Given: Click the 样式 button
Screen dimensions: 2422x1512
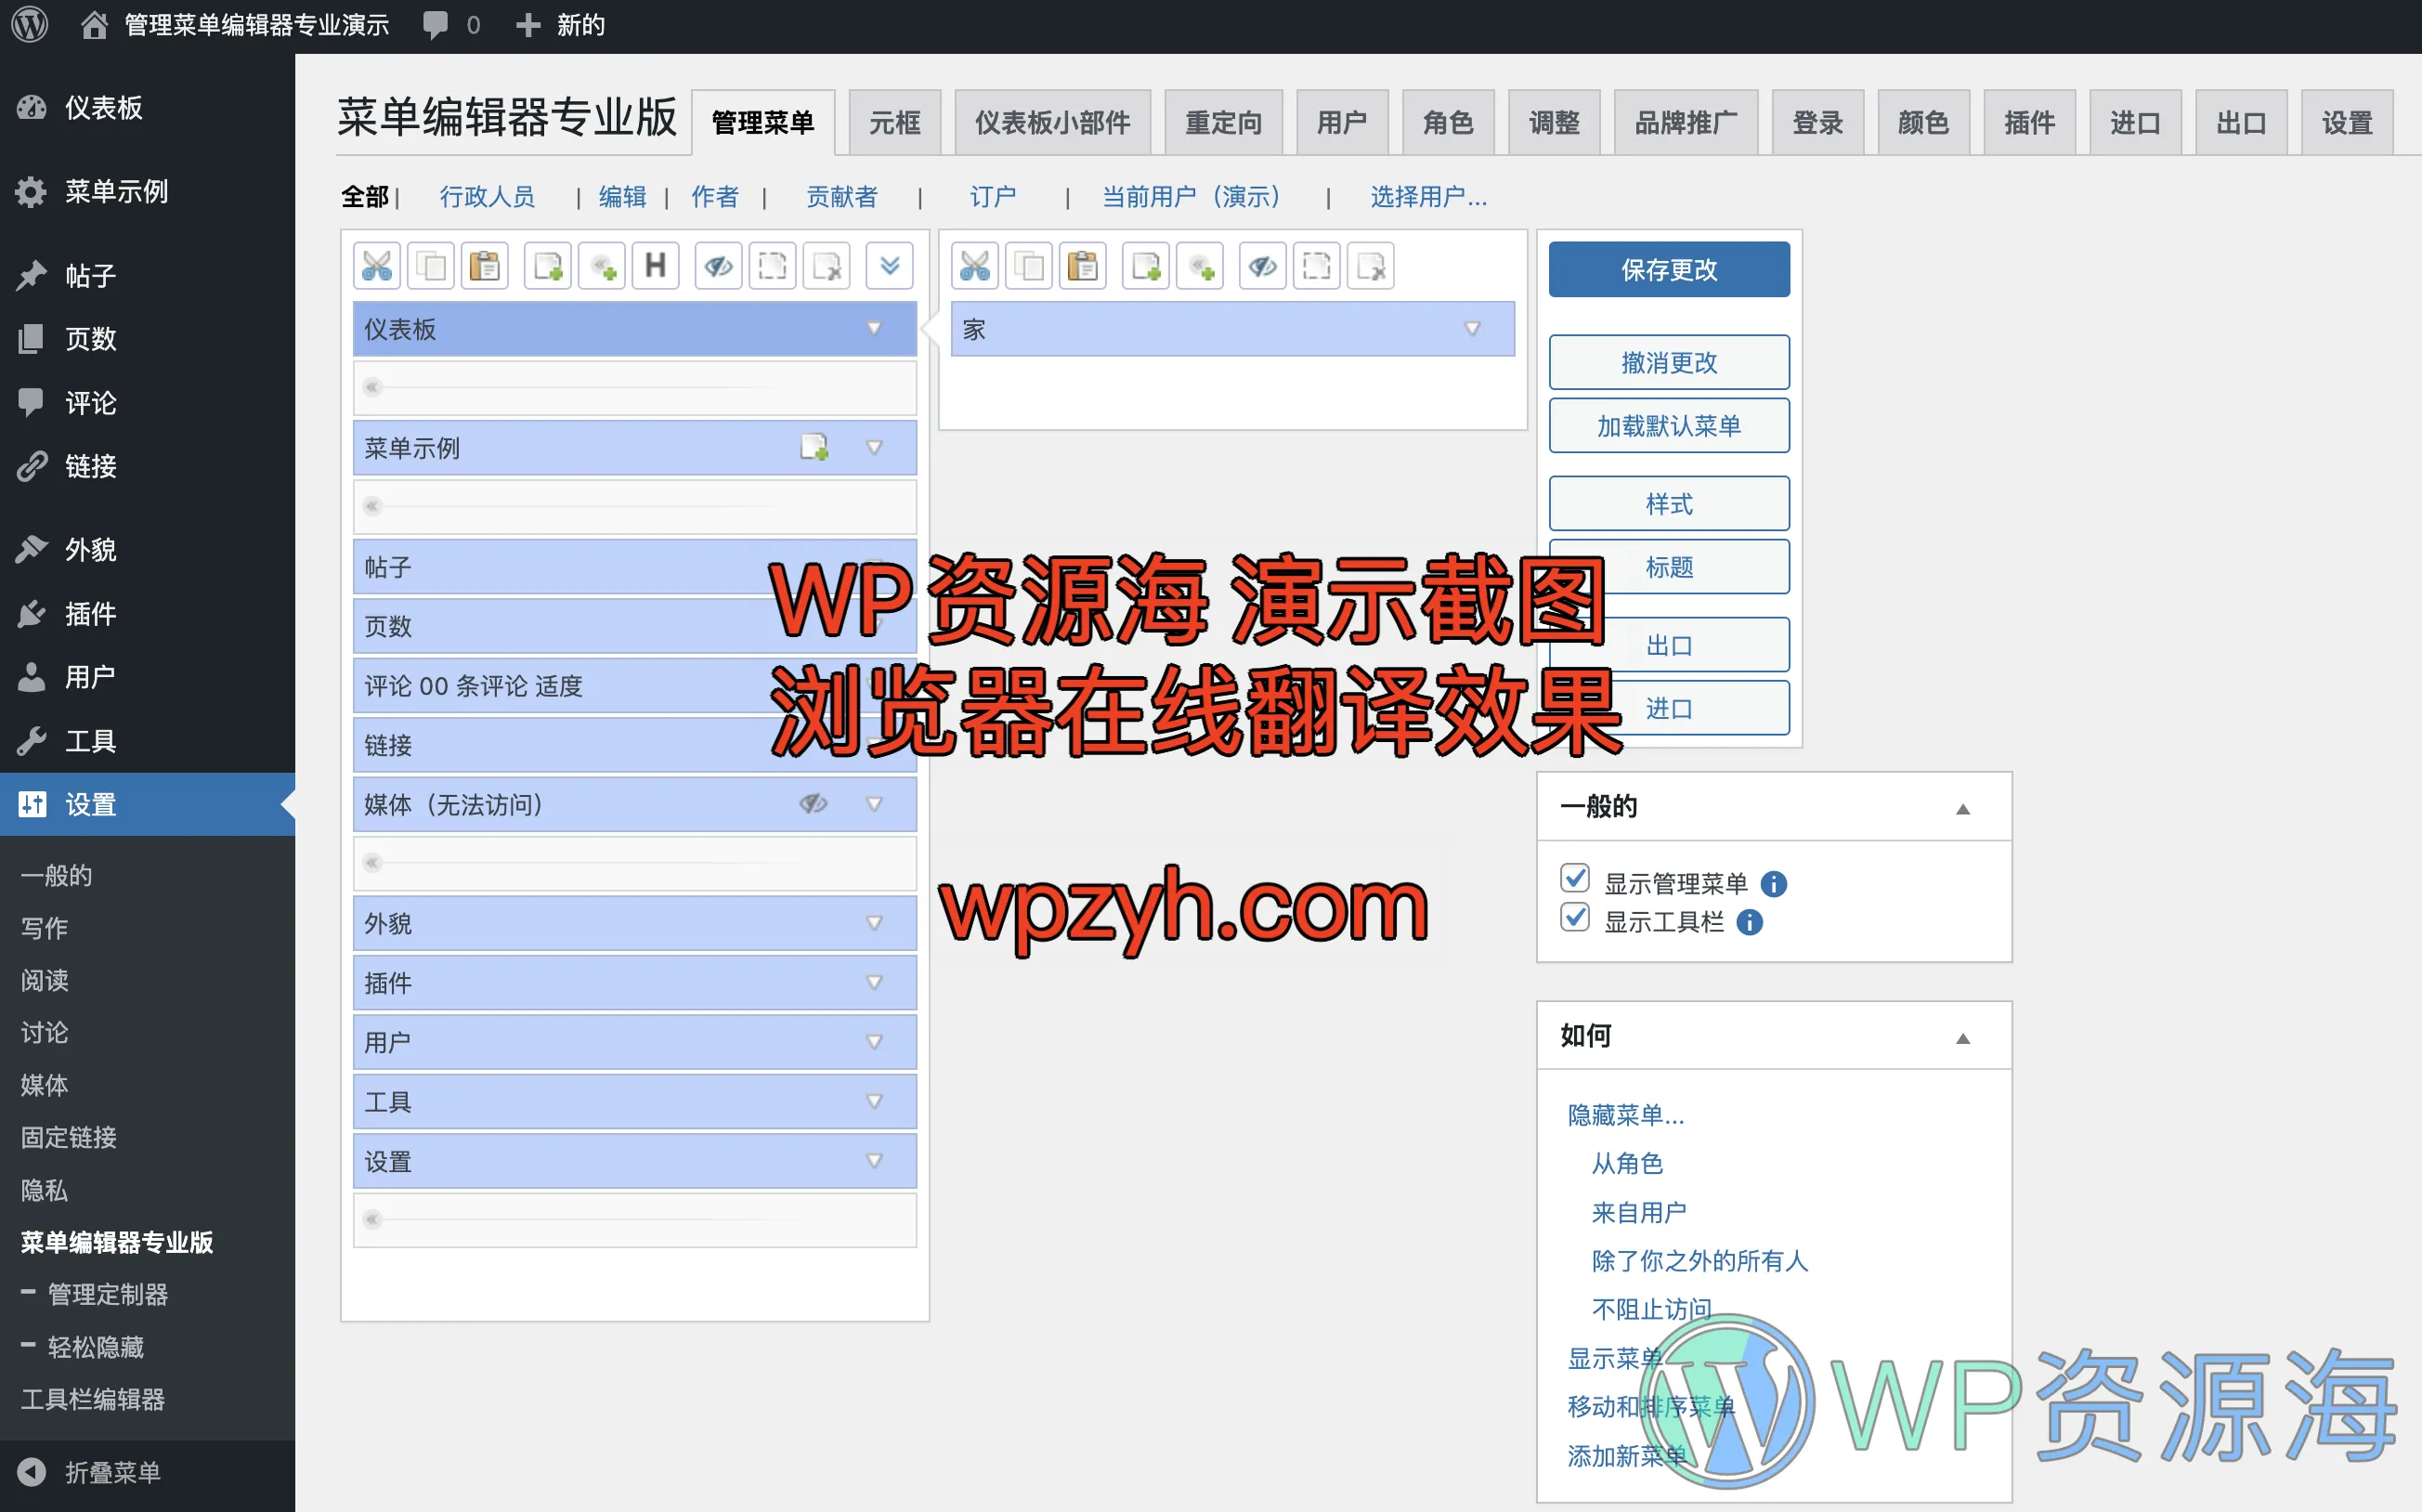Looking at the screenshot, I should point(1668,504).
